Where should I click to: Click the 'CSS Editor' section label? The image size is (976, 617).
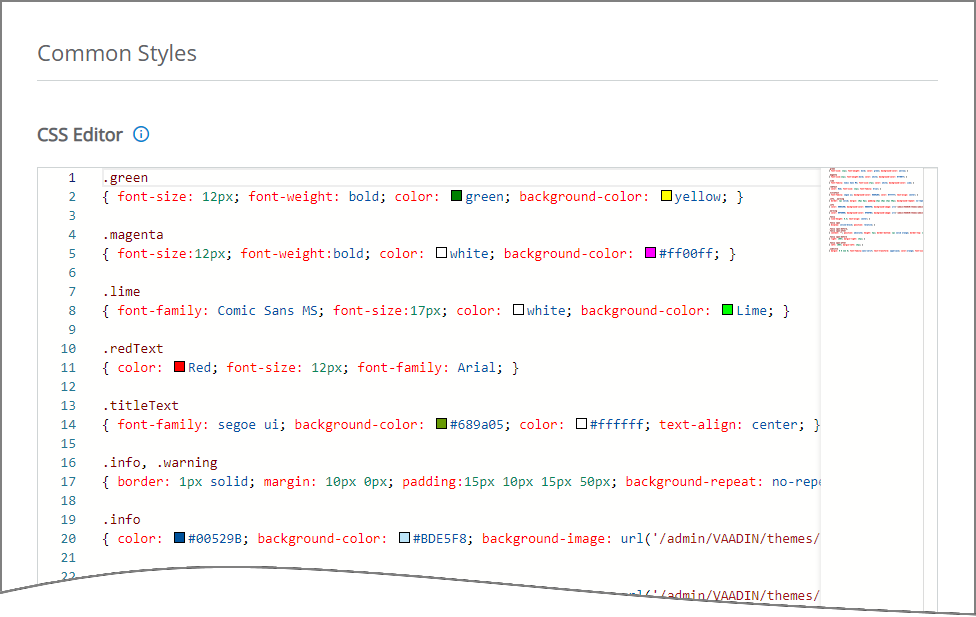pyautogui.click(x=80, y=135)
